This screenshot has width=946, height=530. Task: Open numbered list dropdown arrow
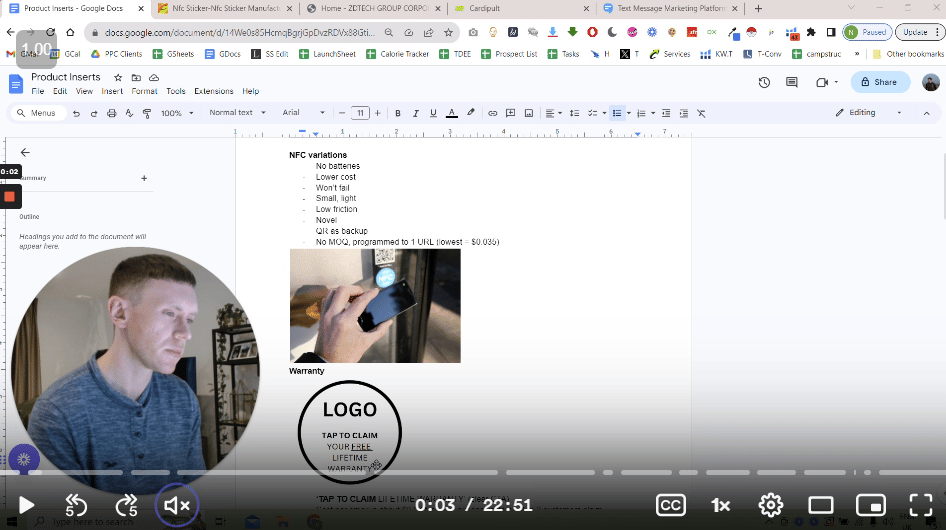pyautogui.click(x=653, y=113)
